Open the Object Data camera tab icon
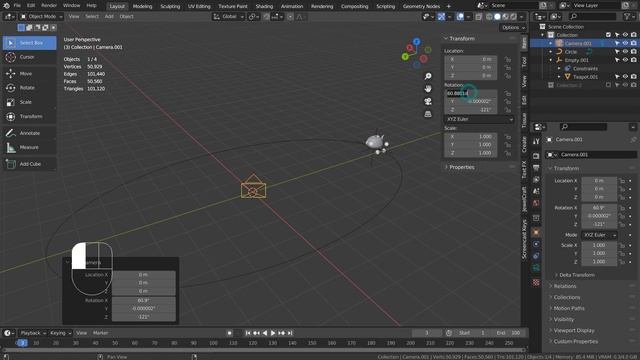 [x=536, y=267]
